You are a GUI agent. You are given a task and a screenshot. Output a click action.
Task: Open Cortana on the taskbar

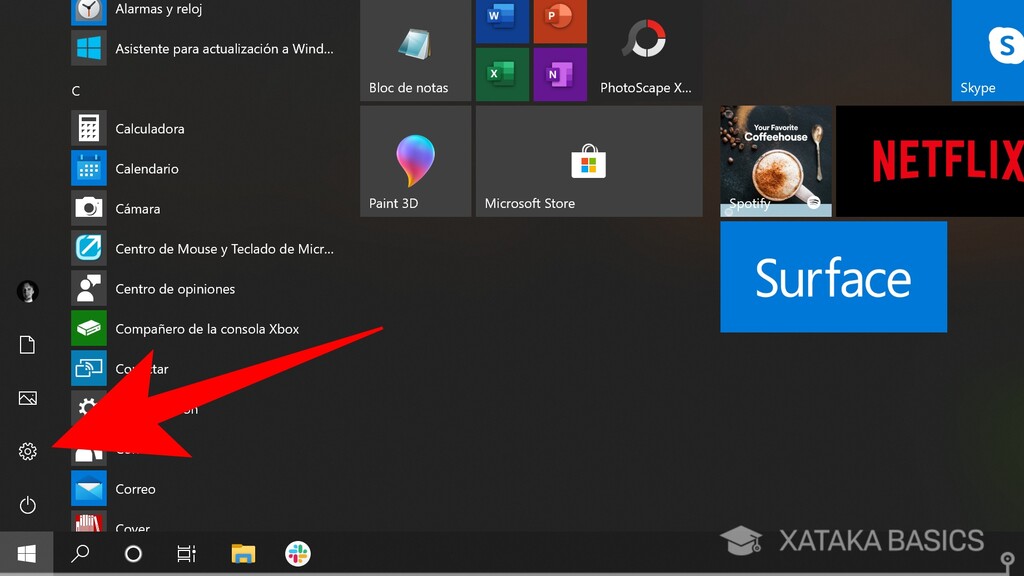pos(133,553)
